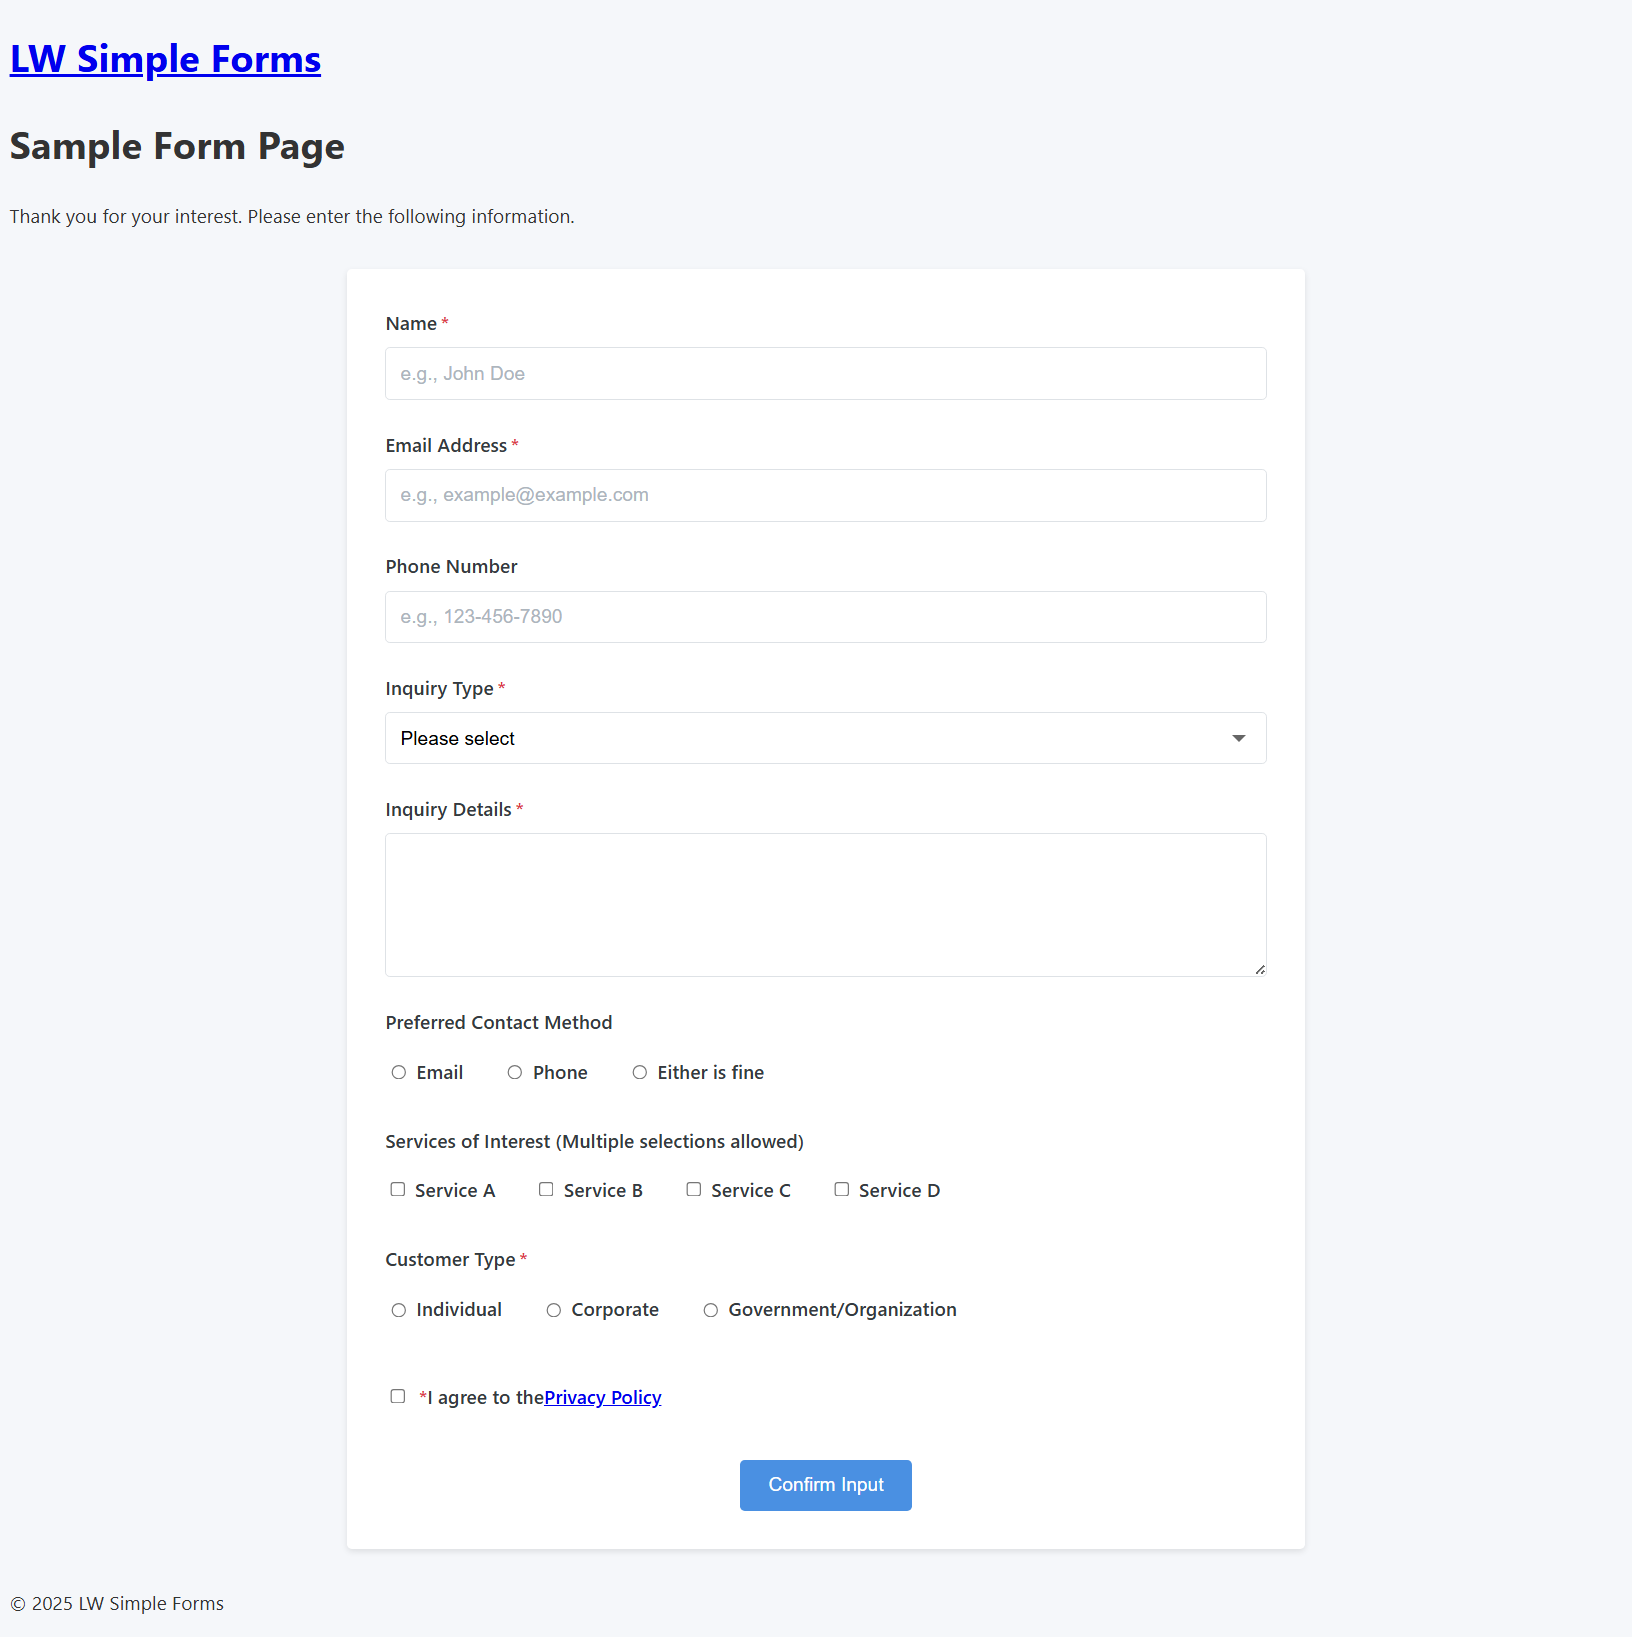Check the Service A checkbox

pos(398,1189)
